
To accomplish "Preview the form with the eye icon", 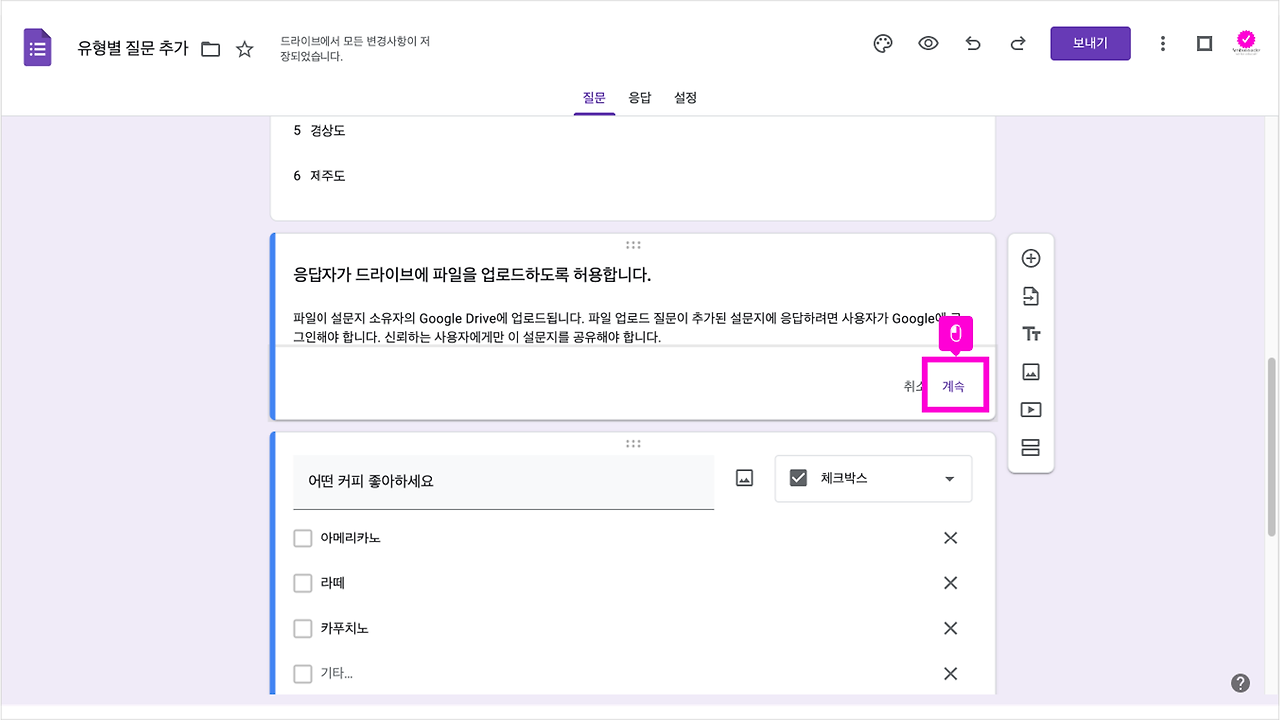I will 928,43.
